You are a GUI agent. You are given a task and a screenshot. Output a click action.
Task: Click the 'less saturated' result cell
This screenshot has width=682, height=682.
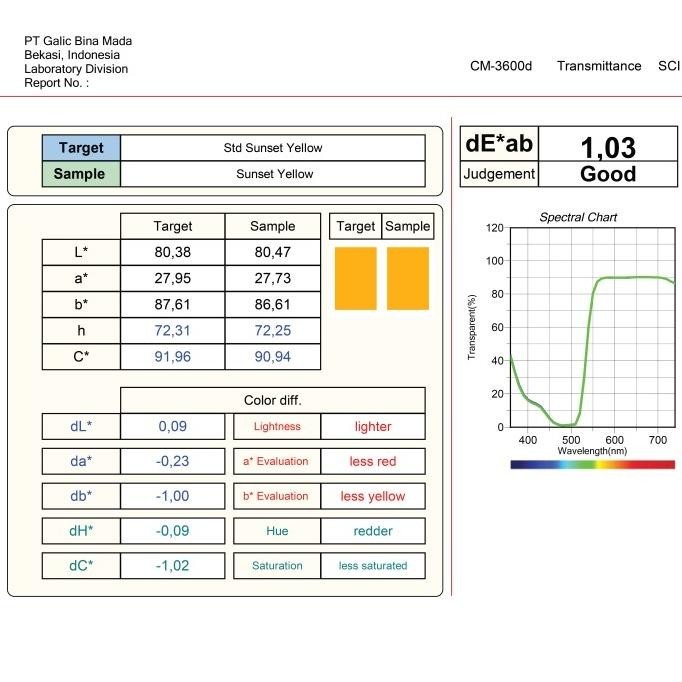[x=373, y=566]
